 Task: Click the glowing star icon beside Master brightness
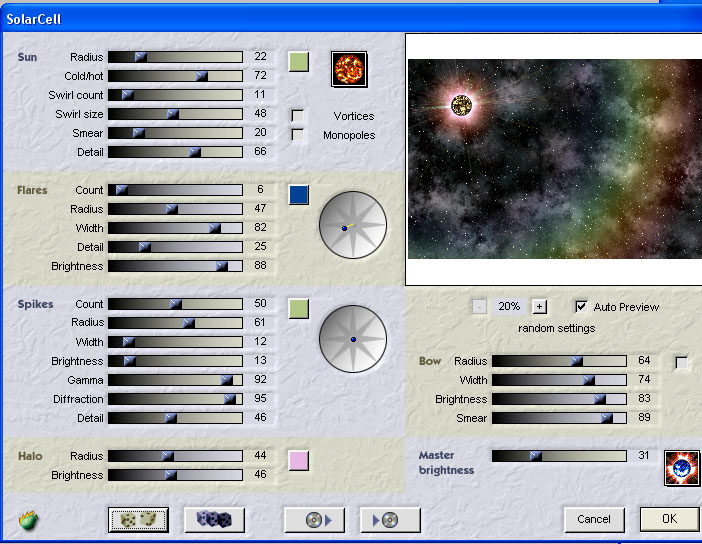[x=682, y=468]
